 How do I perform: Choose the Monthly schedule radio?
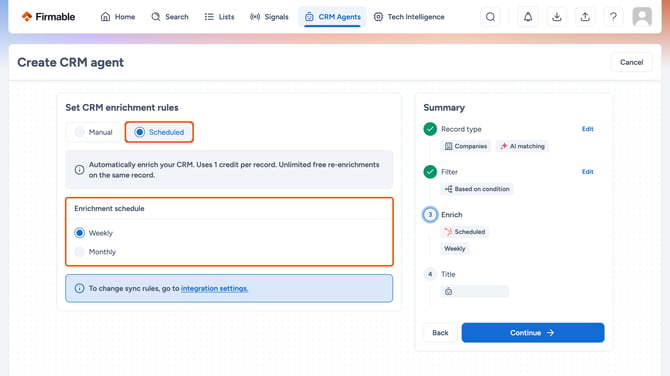[x=79, y=252]
